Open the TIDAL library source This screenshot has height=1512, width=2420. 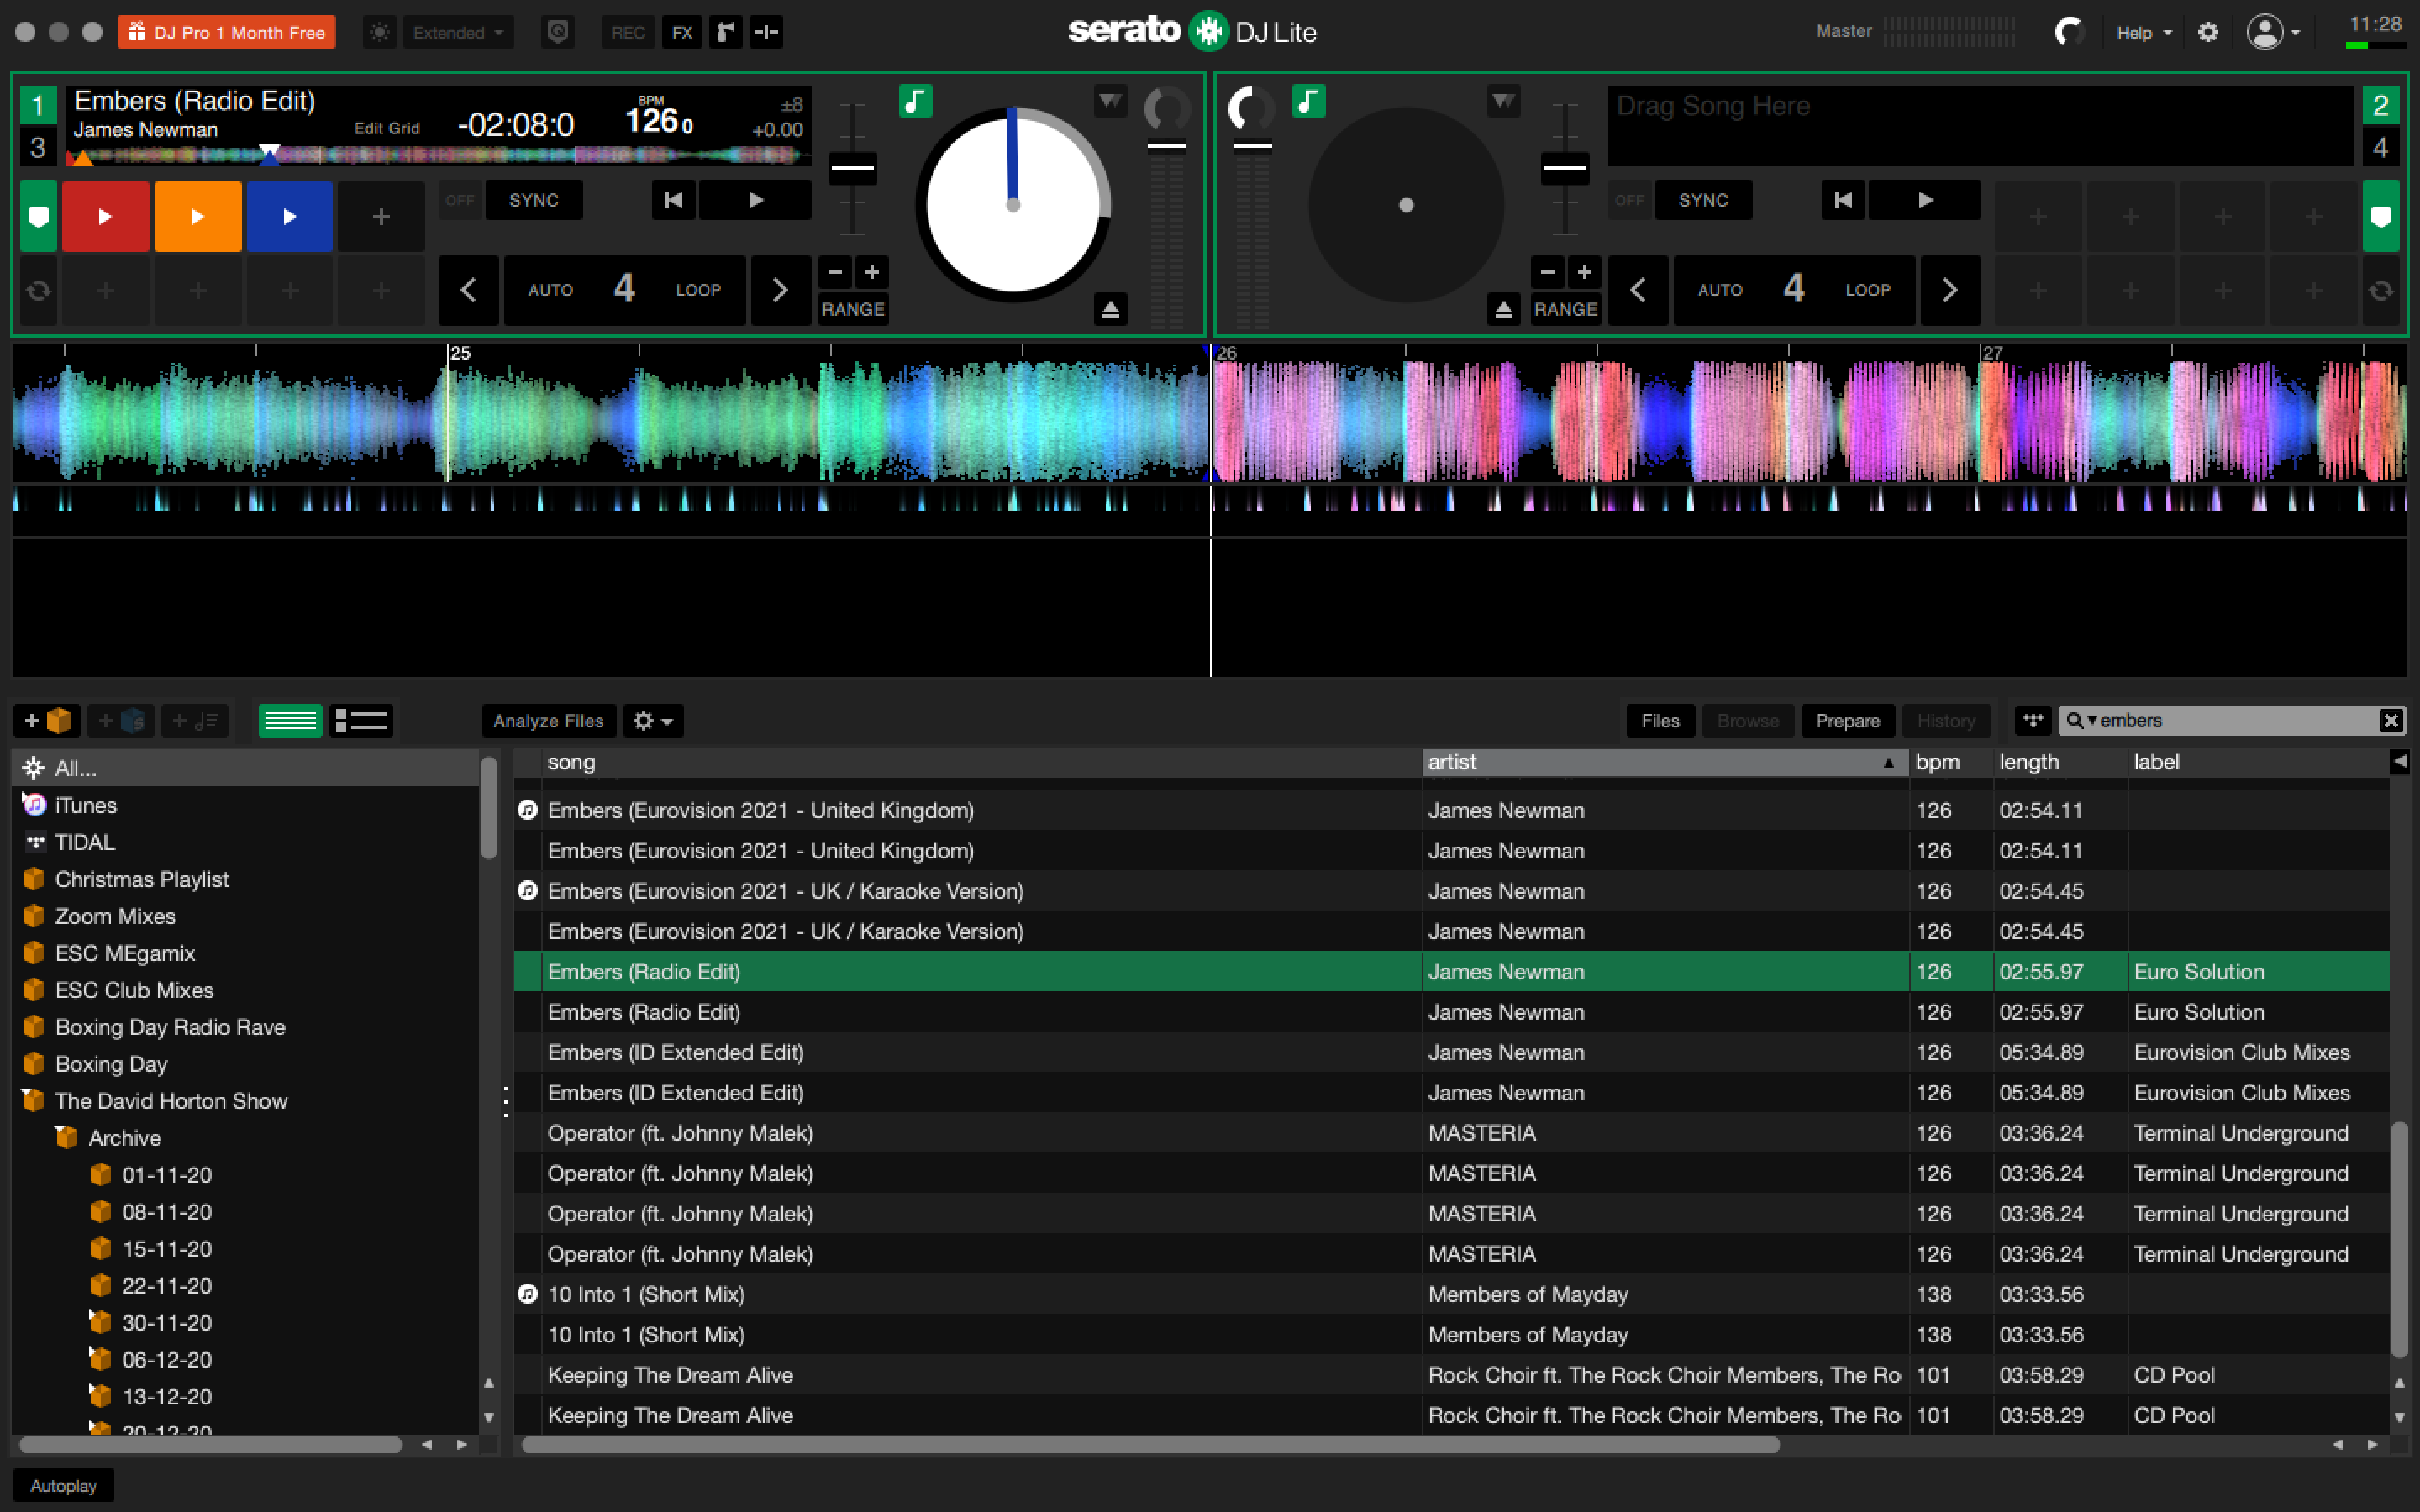tap(85, 842)
